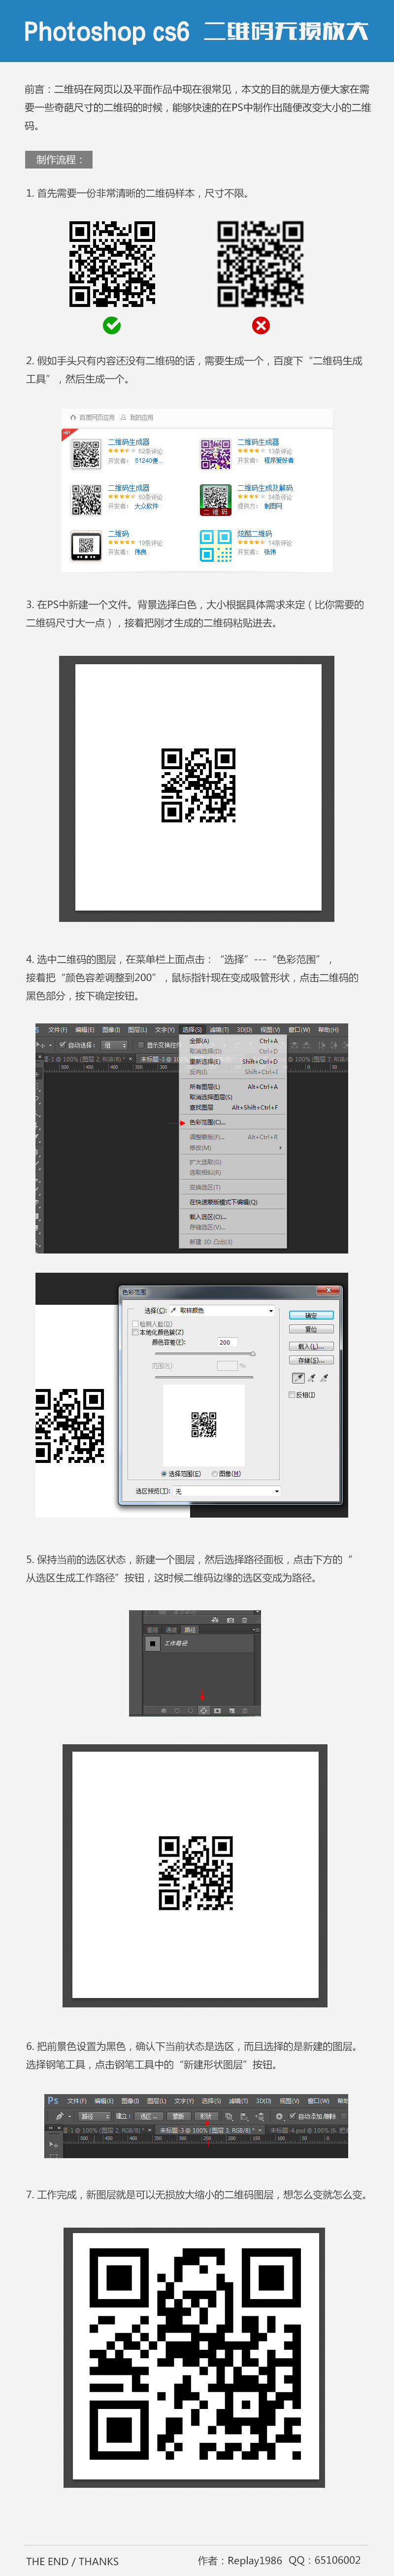
Task: Open the 滤镜(T) menu in lower menubar
Action: pyautogui.click(x=240, y=2100)
